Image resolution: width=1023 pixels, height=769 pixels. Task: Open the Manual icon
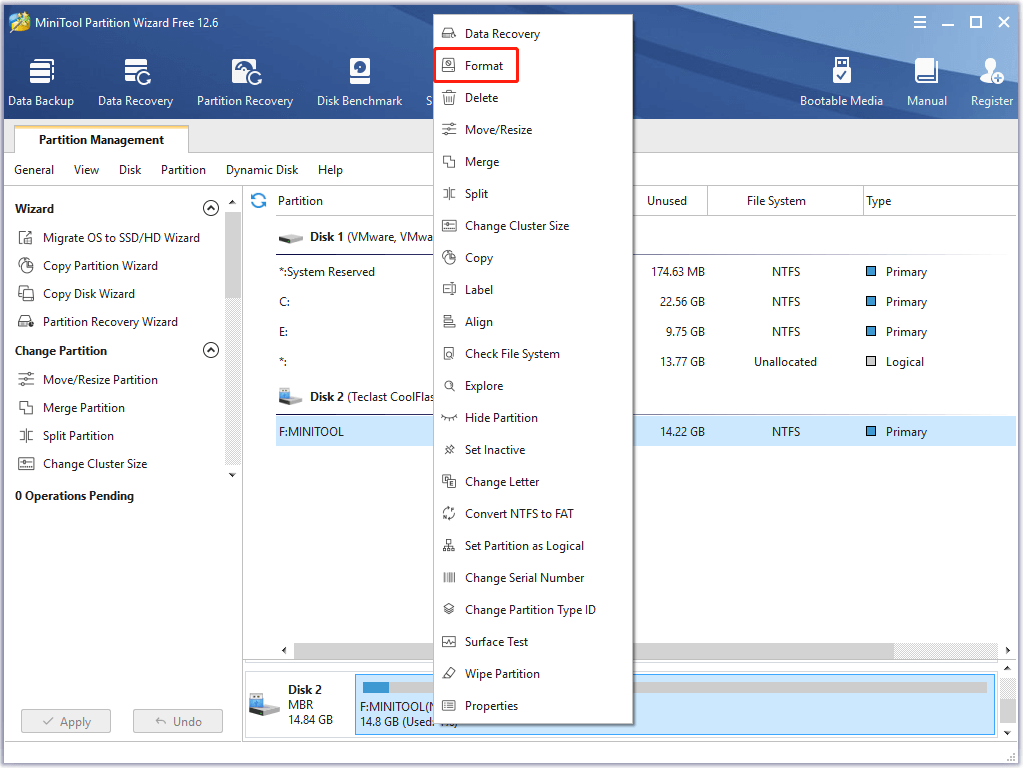coord(926,82)
